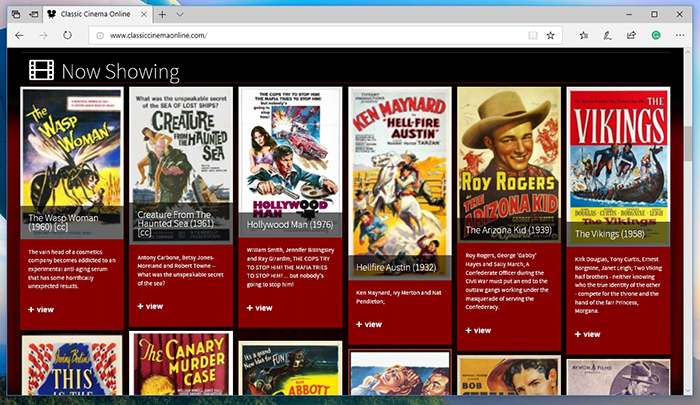Image resolution: width=700 pixels, height=405 pixels.
Task: Open the Favorites hub icon
Action: point(583,35)
